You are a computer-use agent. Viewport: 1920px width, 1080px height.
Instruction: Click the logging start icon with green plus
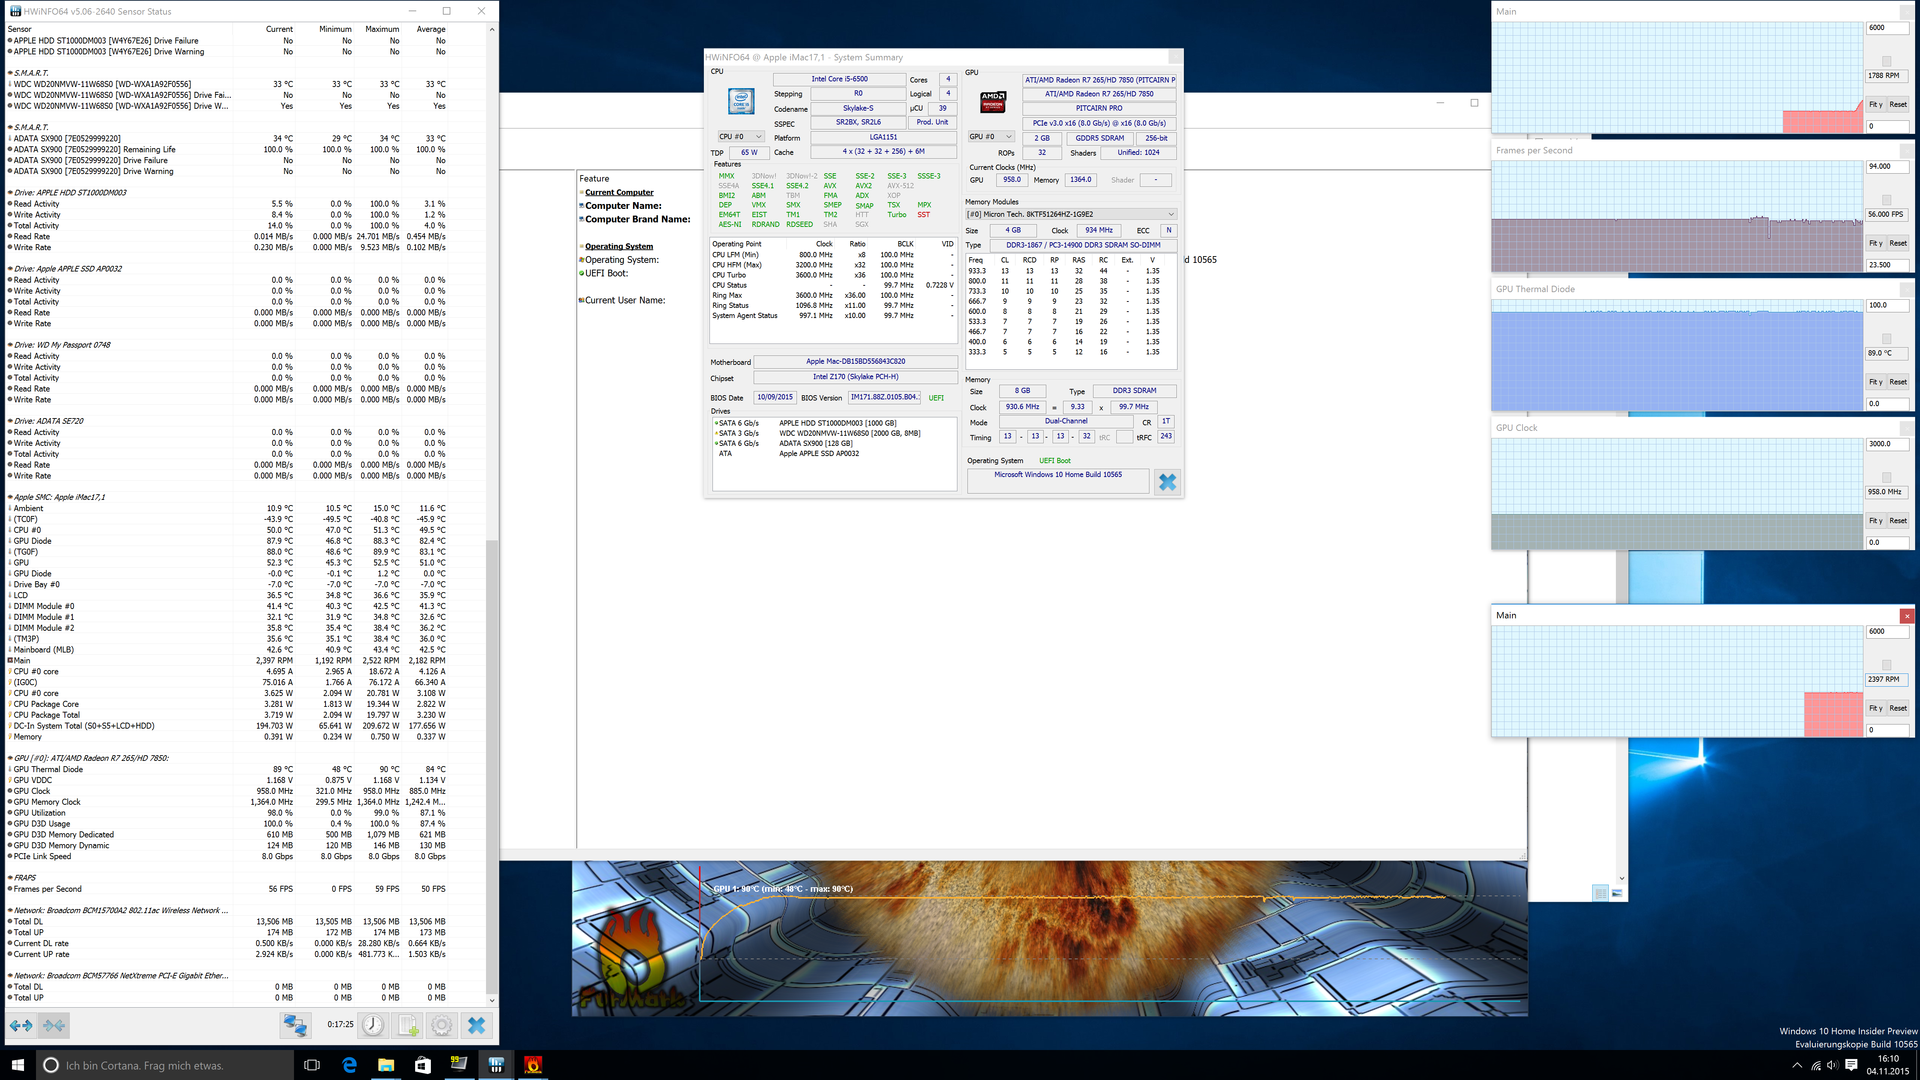coord(408,1025)
